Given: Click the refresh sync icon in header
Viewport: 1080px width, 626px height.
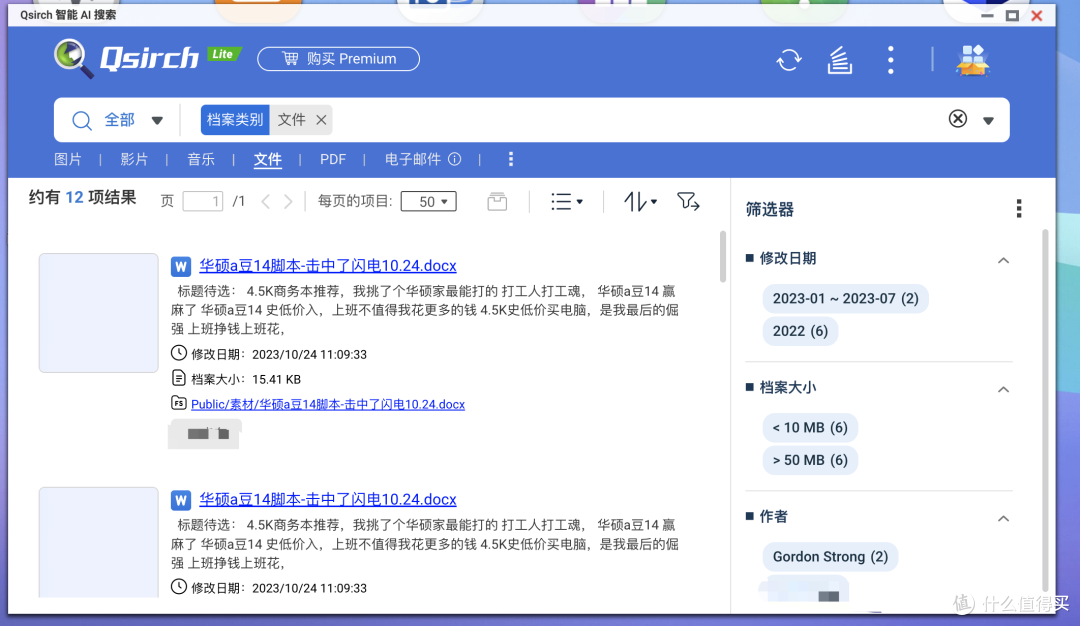Looking at the screenshot, I should coord(789,60).
